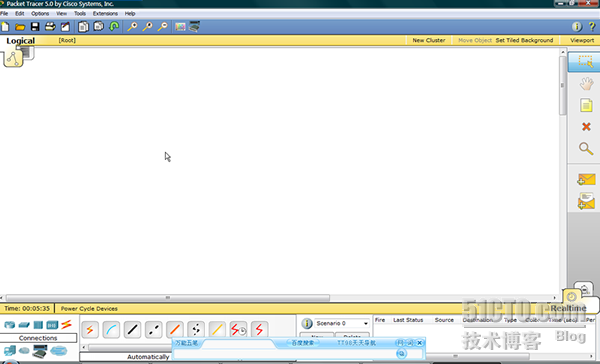The image size is (600, 364).
Task: Open the Tools menu
Action: pos(80,13)
